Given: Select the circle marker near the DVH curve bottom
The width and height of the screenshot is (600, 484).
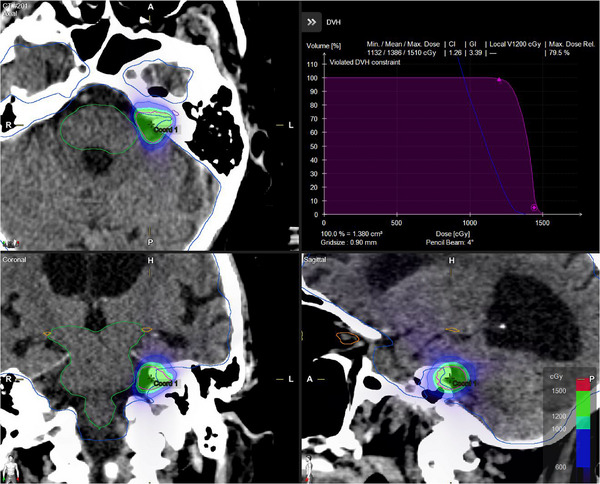Looking at the screenshot, I should [x=534, y=208].
